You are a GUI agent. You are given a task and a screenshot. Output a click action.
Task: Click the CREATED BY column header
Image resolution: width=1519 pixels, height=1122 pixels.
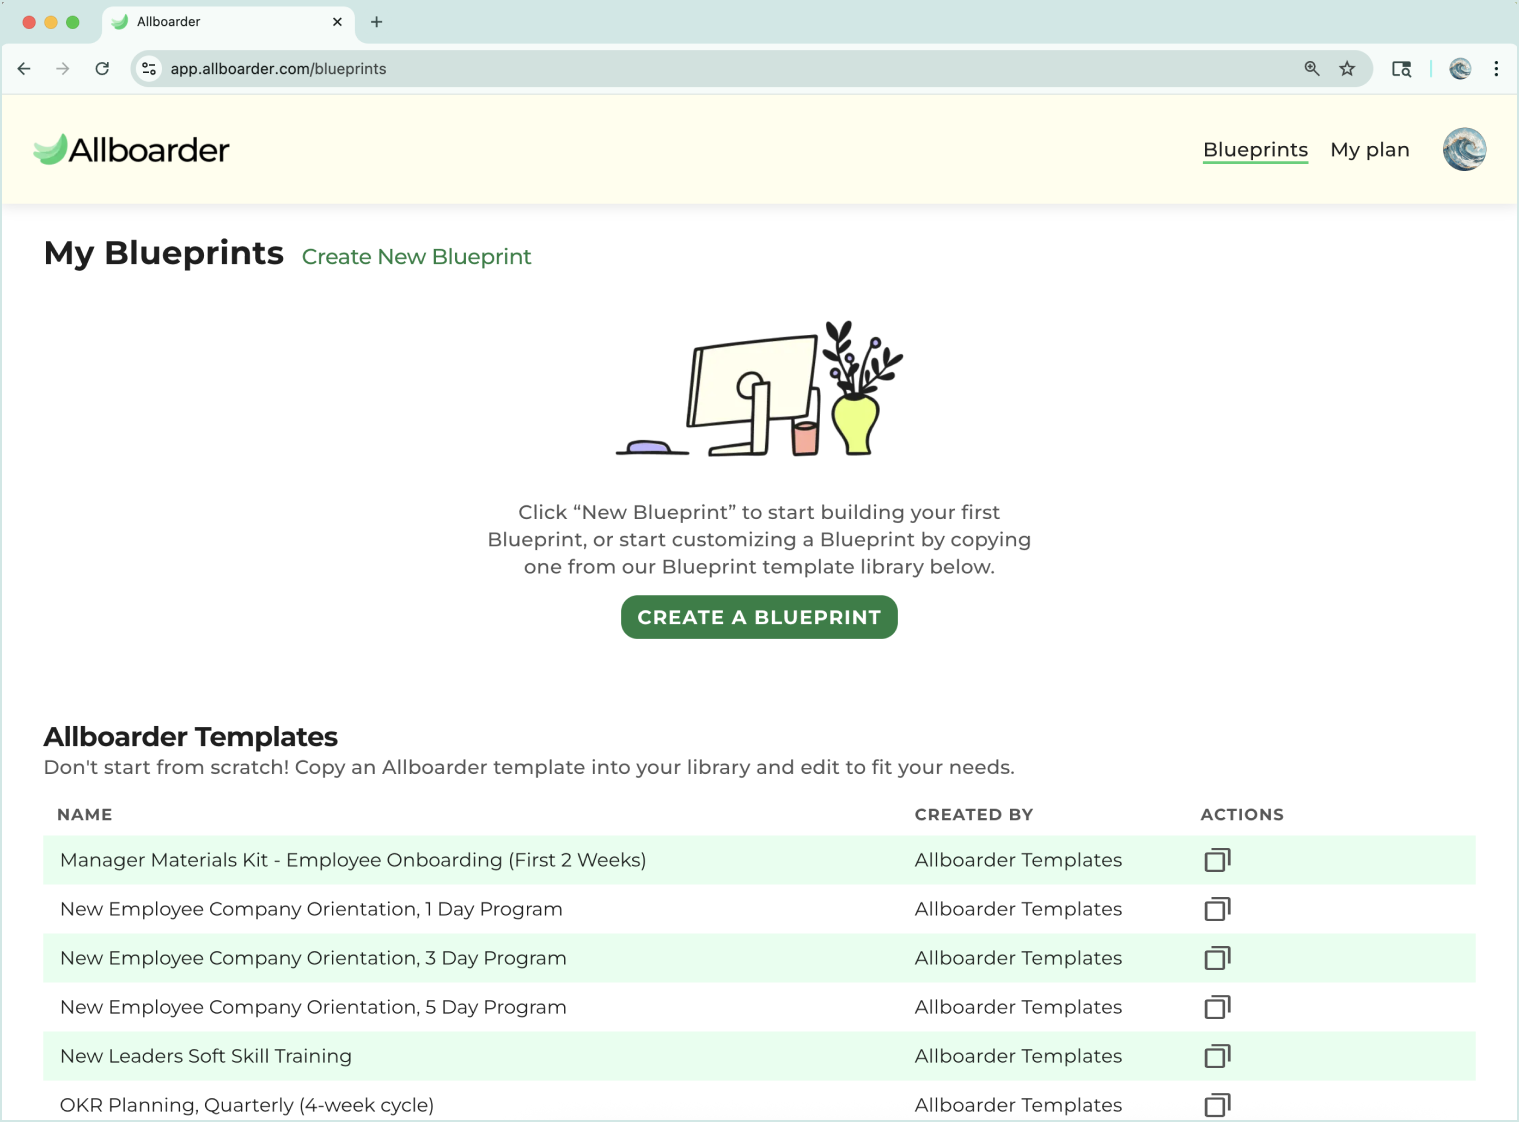click(974, 815)
